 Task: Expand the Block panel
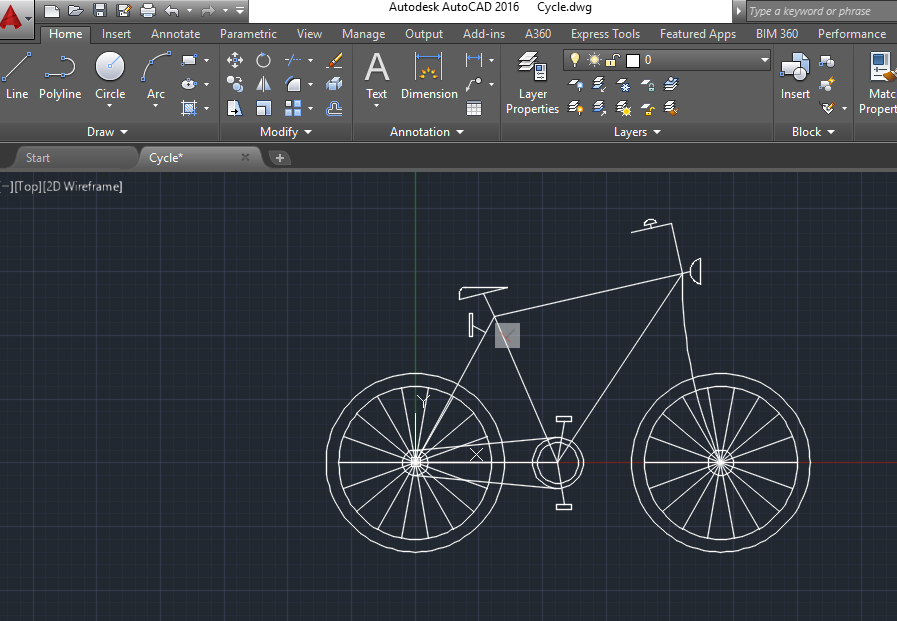[813, 132]
